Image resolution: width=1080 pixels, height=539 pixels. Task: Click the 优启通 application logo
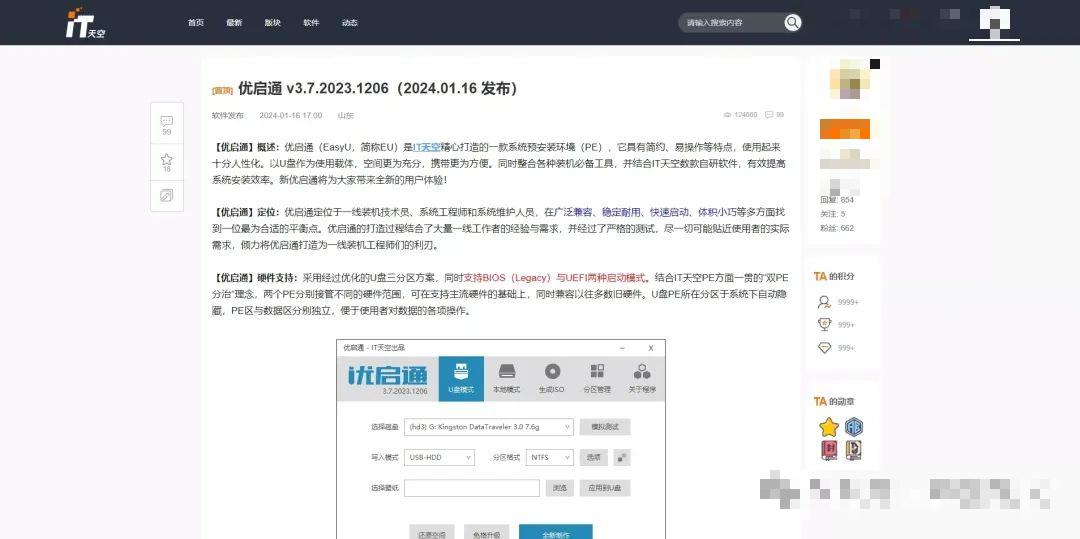(x=388, y=375)
